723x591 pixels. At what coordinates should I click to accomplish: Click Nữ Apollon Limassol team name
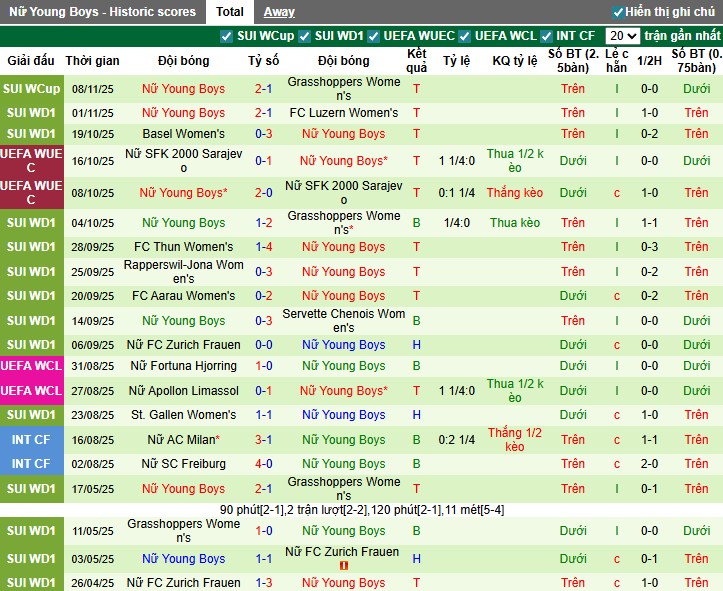click(184, 390)
